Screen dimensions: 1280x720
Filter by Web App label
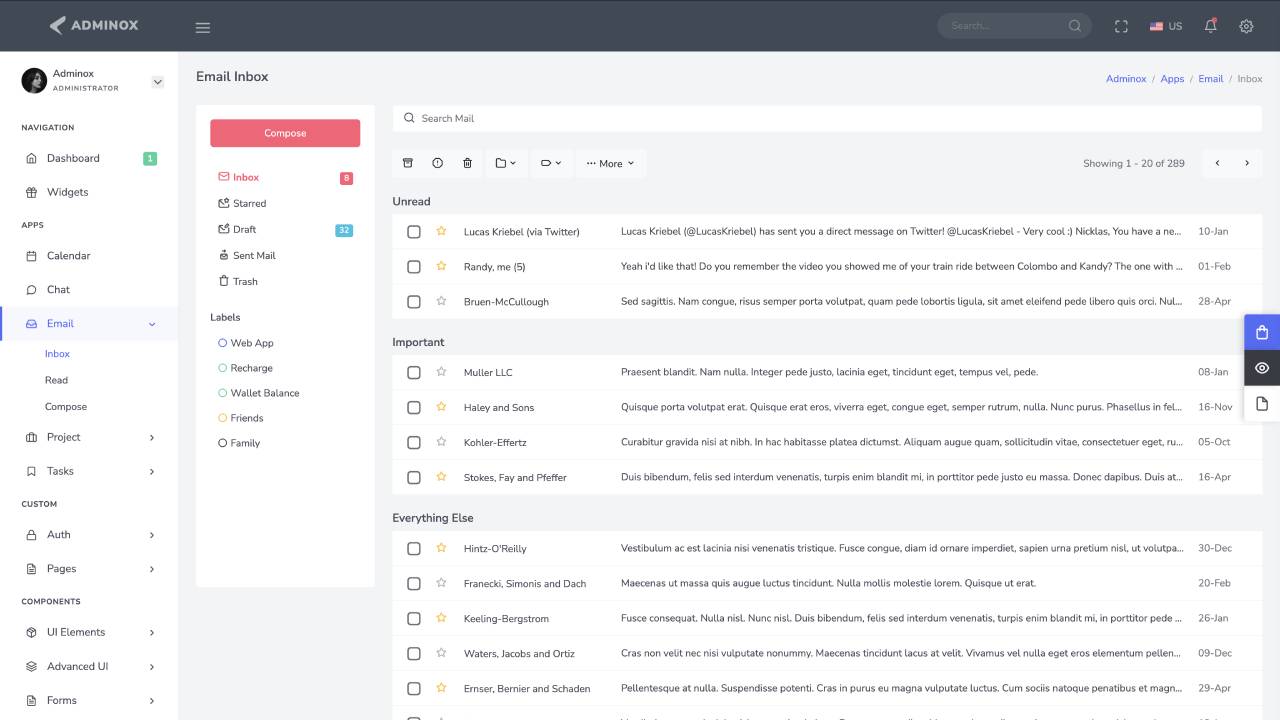[245, 343]
